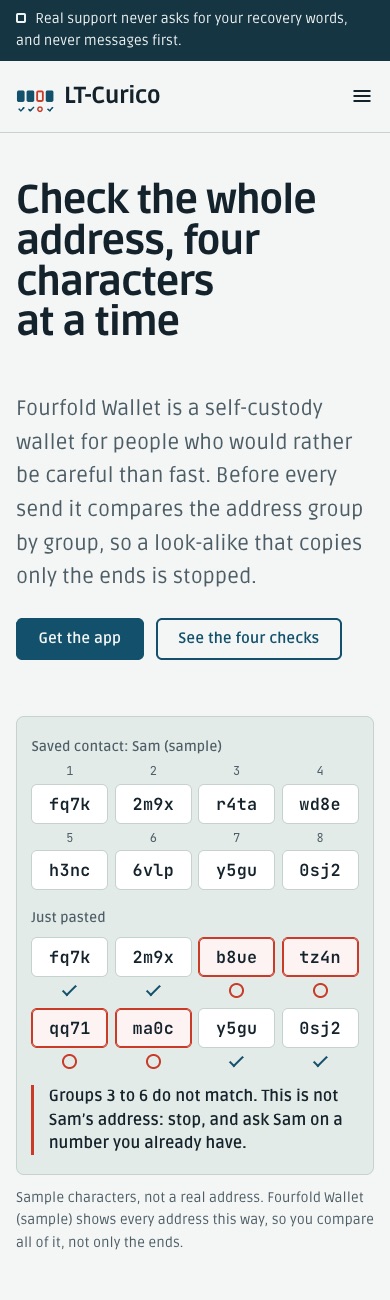Viewport: 390px width, 1300px height.
Task: Click the Get the app button
Action: 80,639
